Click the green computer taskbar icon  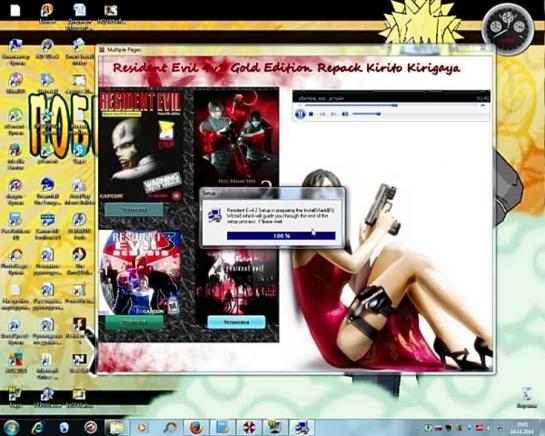[x=275, y=428]
